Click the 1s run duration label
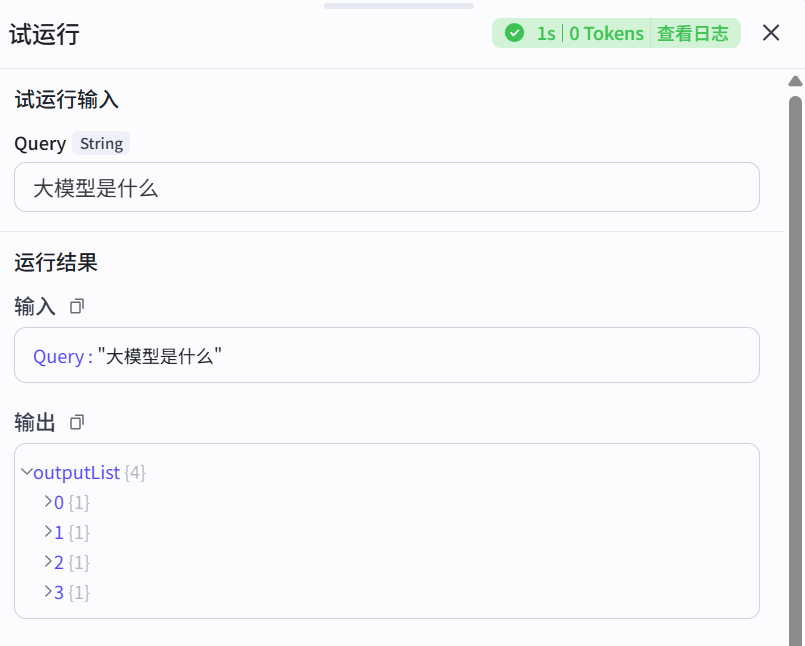 pos(546,34)
